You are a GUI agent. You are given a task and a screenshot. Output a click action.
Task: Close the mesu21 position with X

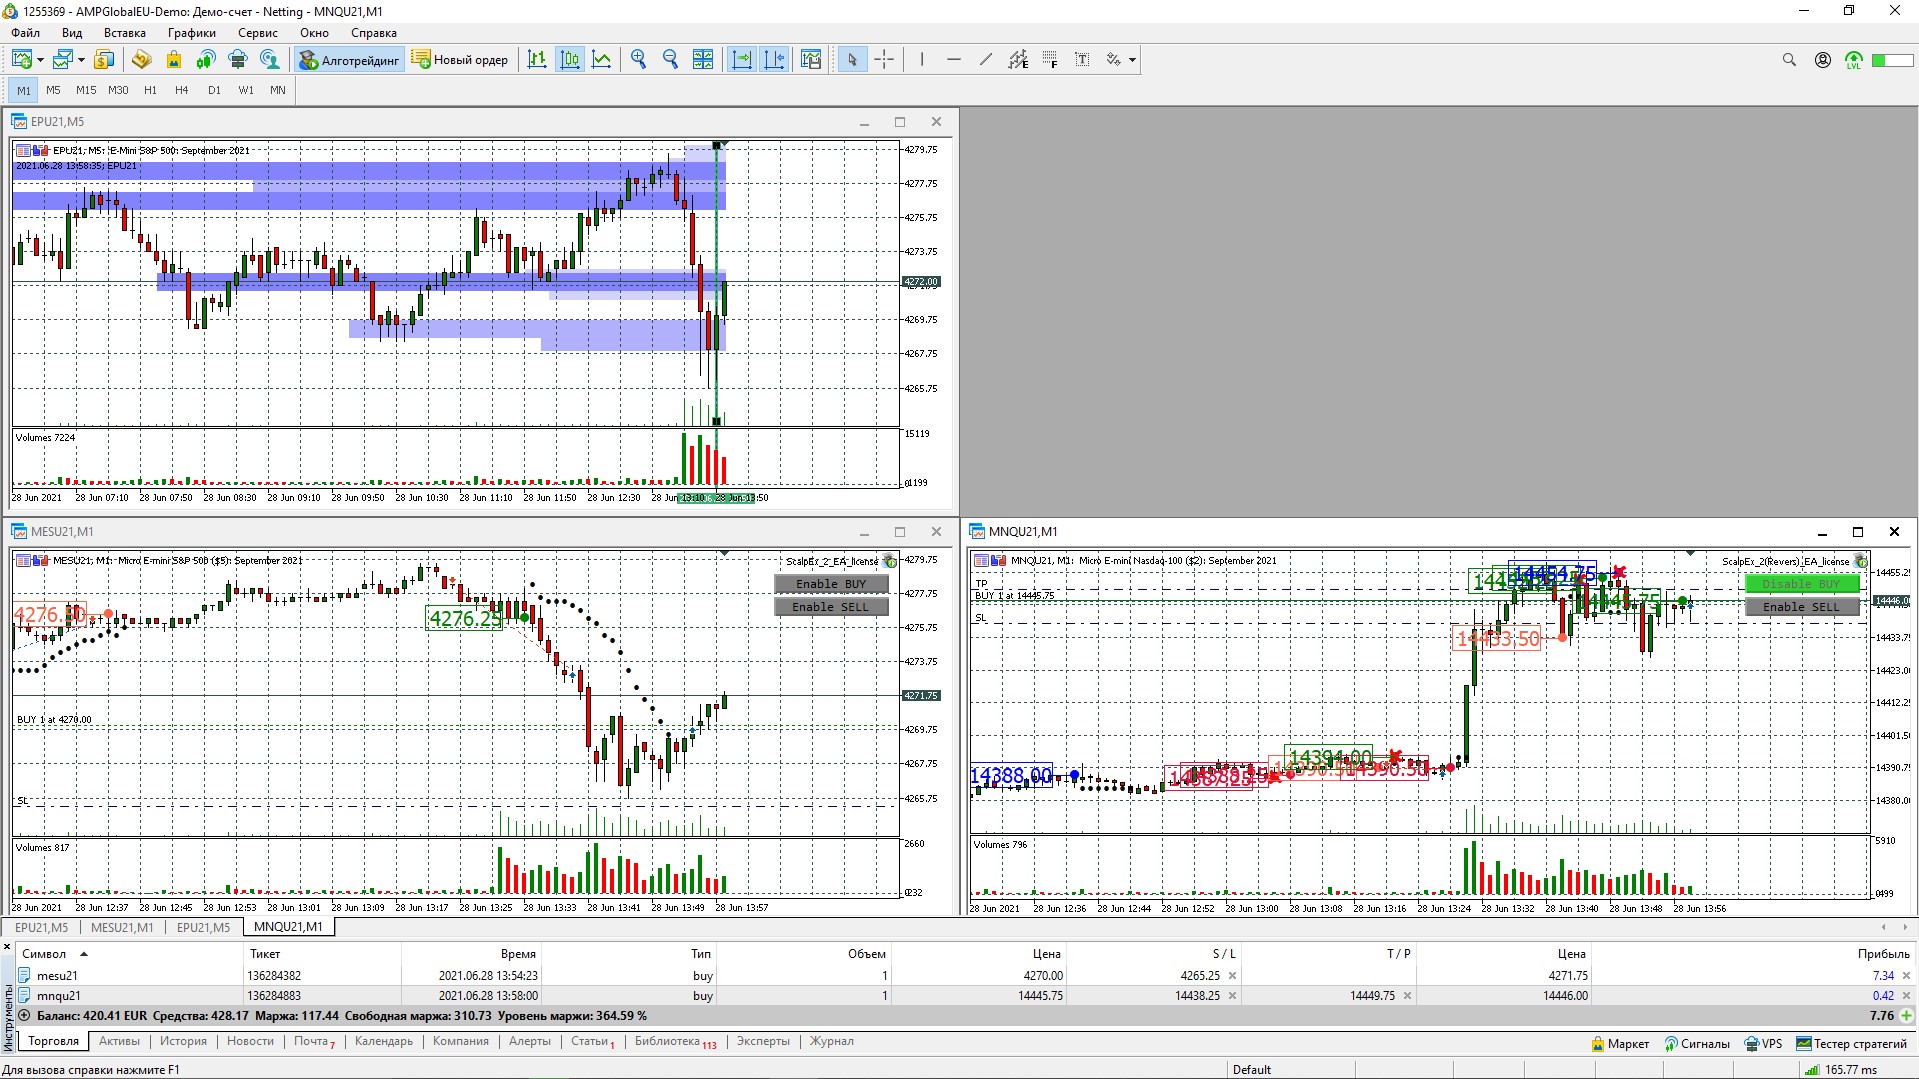(x=1906, y=976)
